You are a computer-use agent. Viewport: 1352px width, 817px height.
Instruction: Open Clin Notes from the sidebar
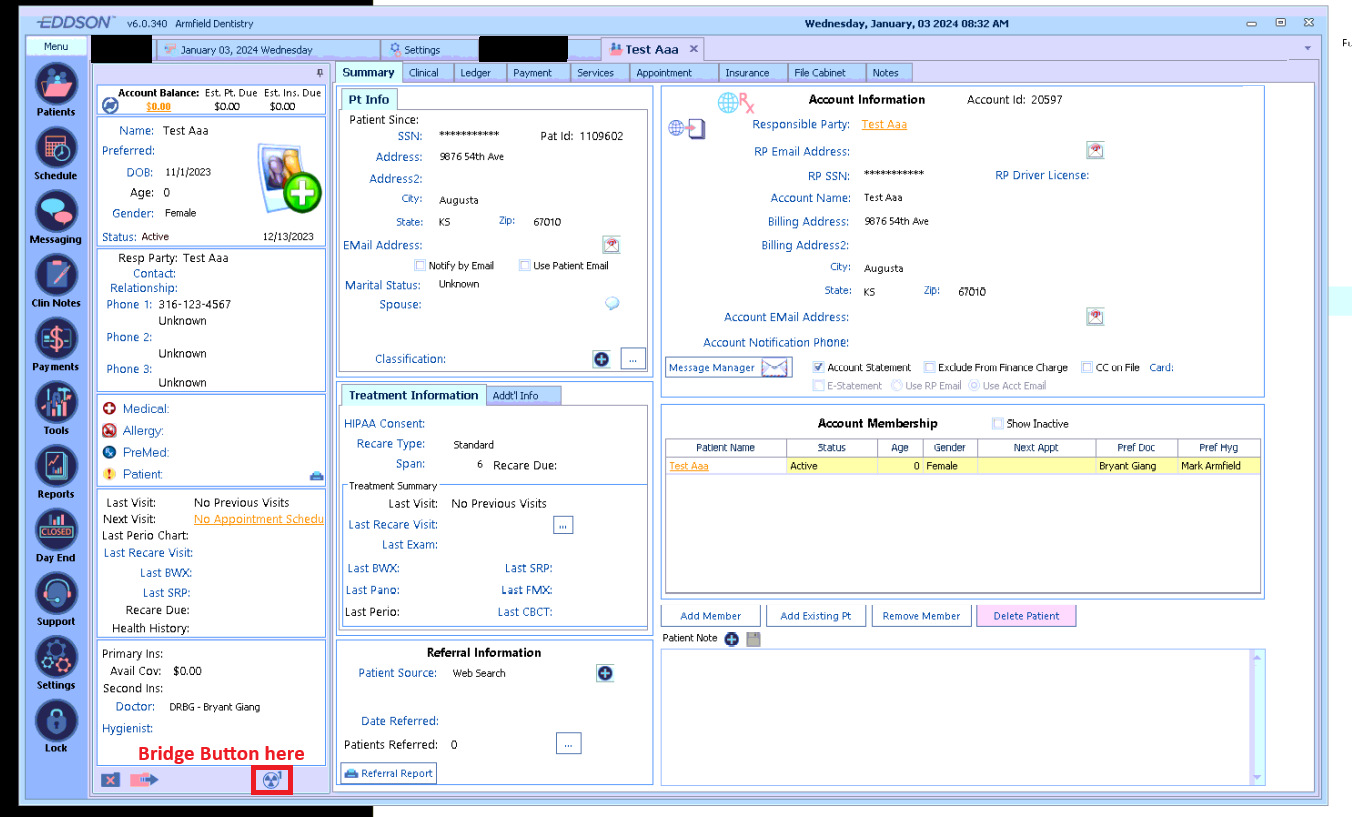point(56,275)
